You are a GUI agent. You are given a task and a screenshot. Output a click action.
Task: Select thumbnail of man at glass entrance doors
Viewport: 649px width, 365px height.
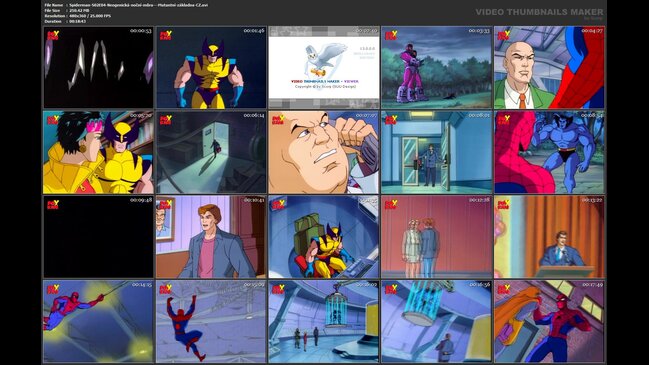click(x=436, y=152)
